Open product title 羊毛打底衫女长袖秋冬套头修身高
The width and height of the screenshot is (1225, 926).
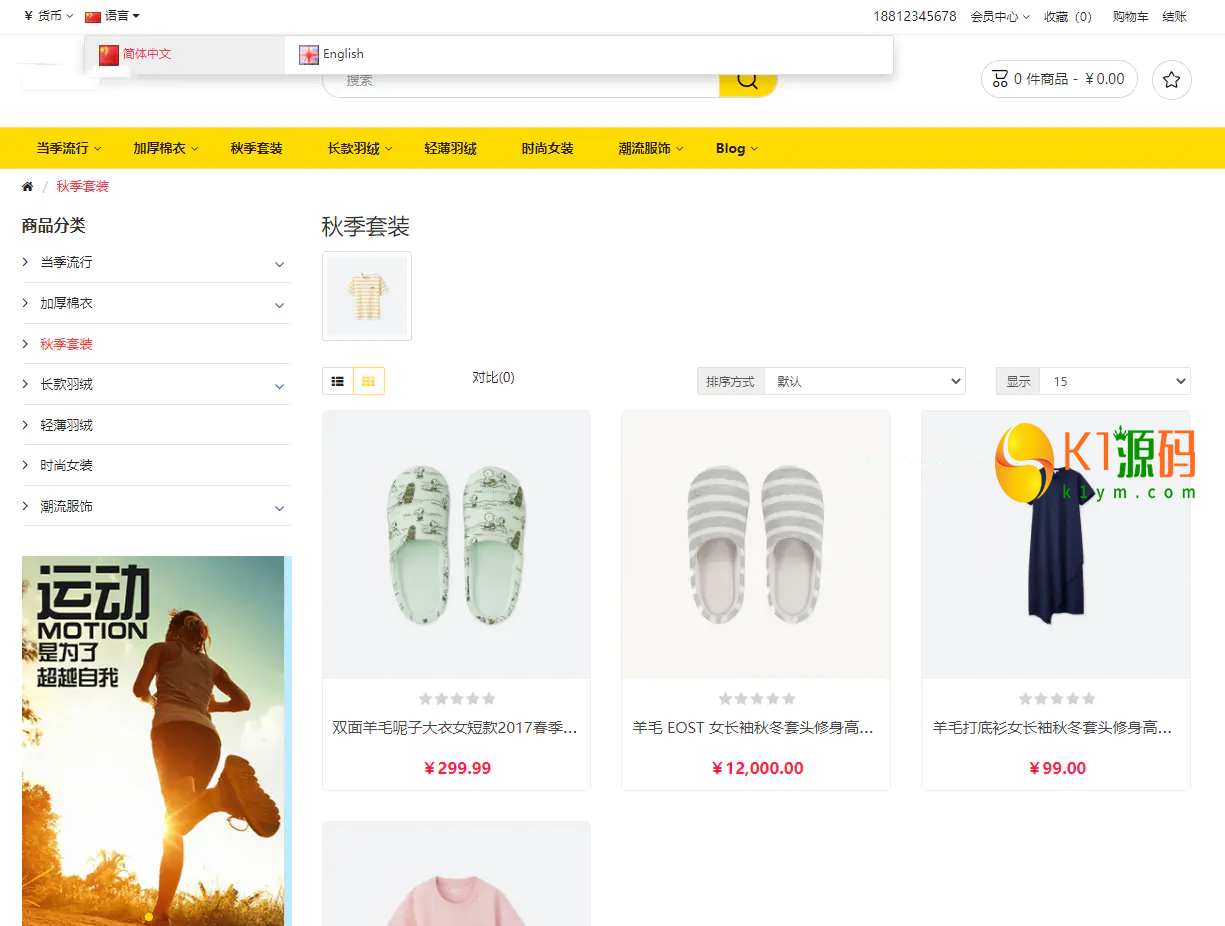coord(1053,729)
